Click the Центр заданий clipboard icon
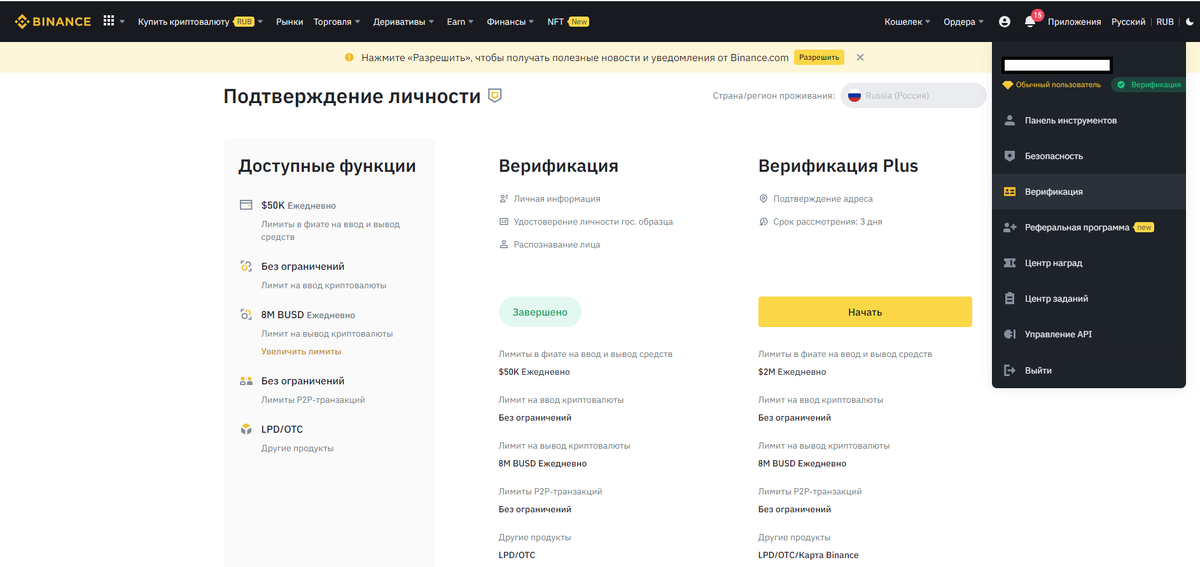Screen dimensions: 1200x567 pyautogui.click(x=1009, y=299)
